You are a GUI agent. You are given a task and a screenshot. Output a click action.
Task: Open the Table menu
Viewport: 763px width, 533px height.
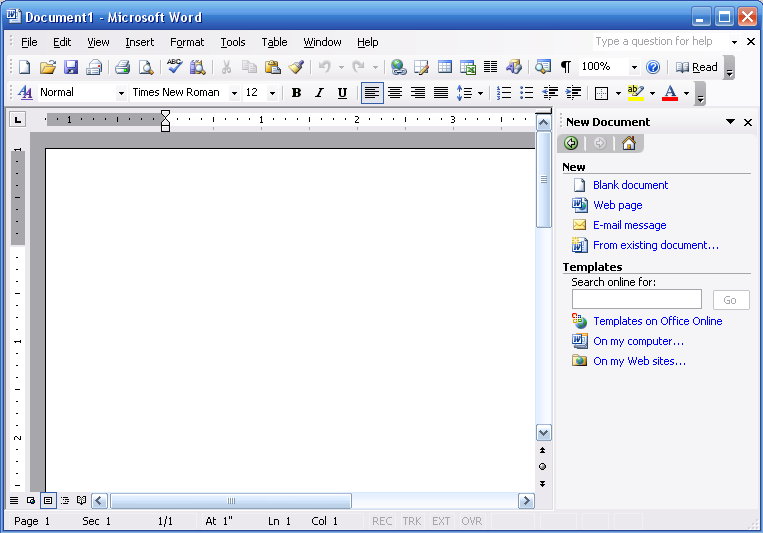pyautogui.click(x=274, y=42)
